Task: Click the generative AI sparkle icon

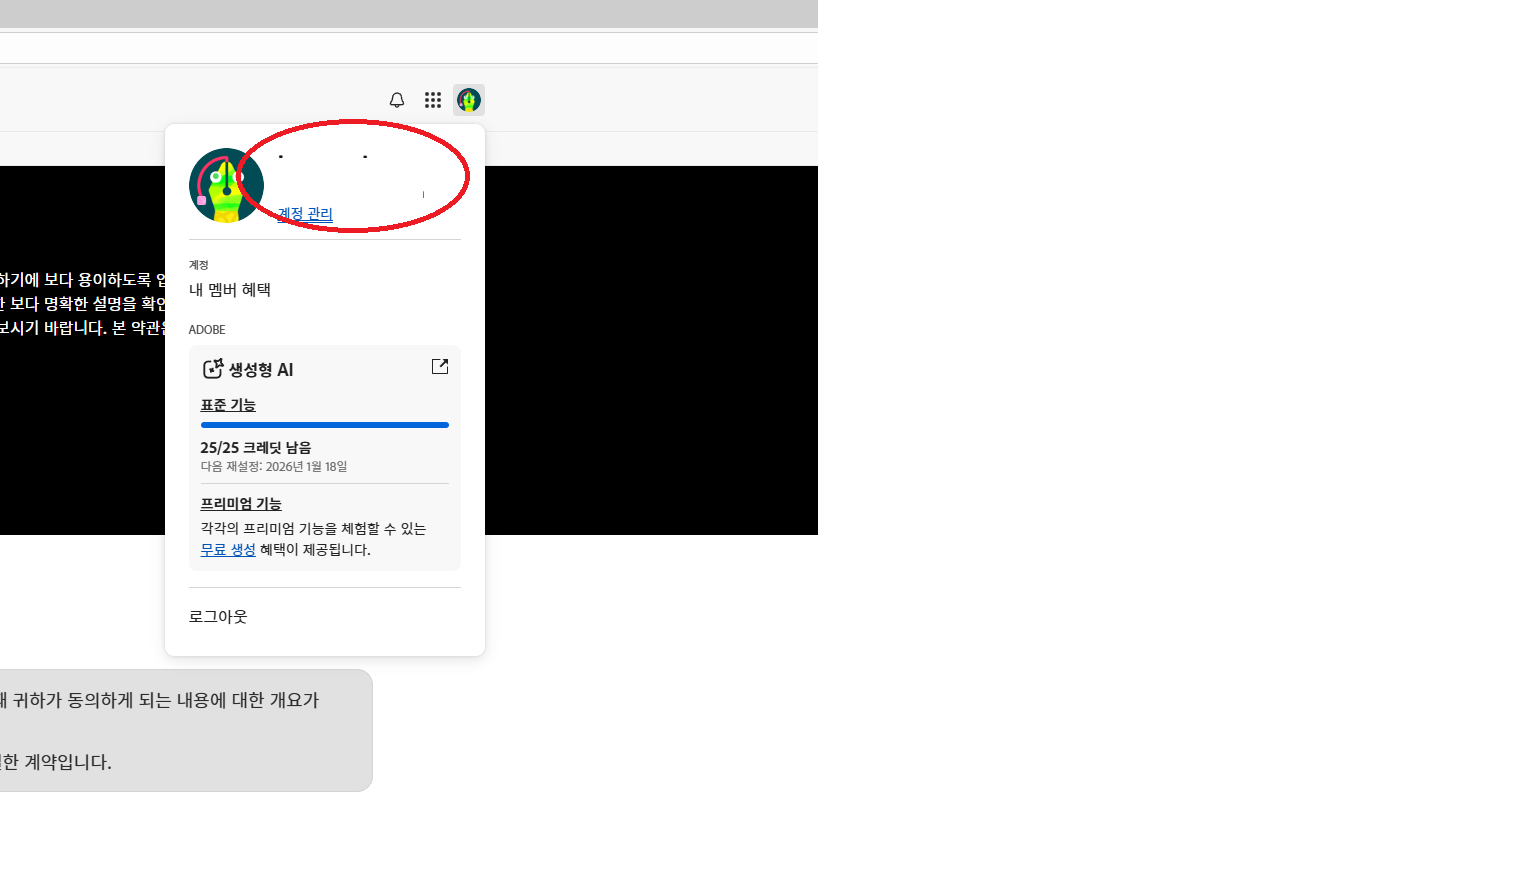Action: point(213,369)
